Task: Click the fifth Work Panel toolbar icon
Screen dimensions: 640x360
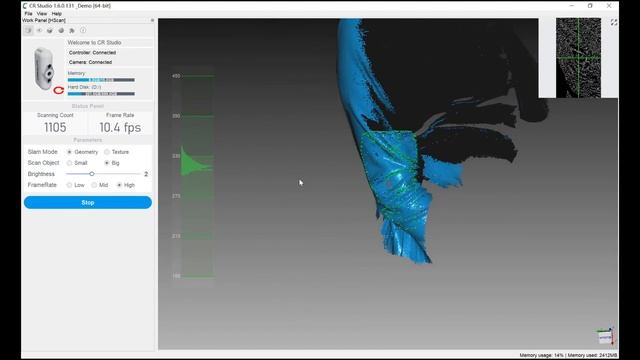Action: 72,30
